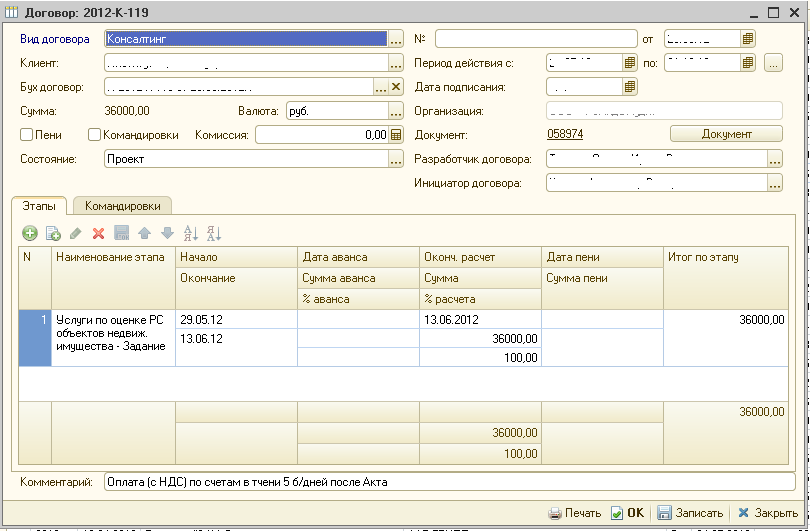Click the OK button

628,513
